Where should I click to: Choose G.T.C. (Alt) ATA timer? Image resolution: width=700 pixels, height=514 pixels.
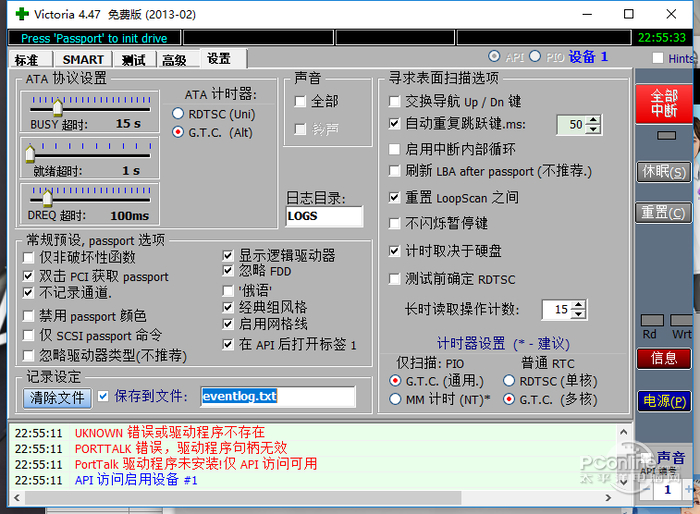pyautogui.click(x=178, y=132)
